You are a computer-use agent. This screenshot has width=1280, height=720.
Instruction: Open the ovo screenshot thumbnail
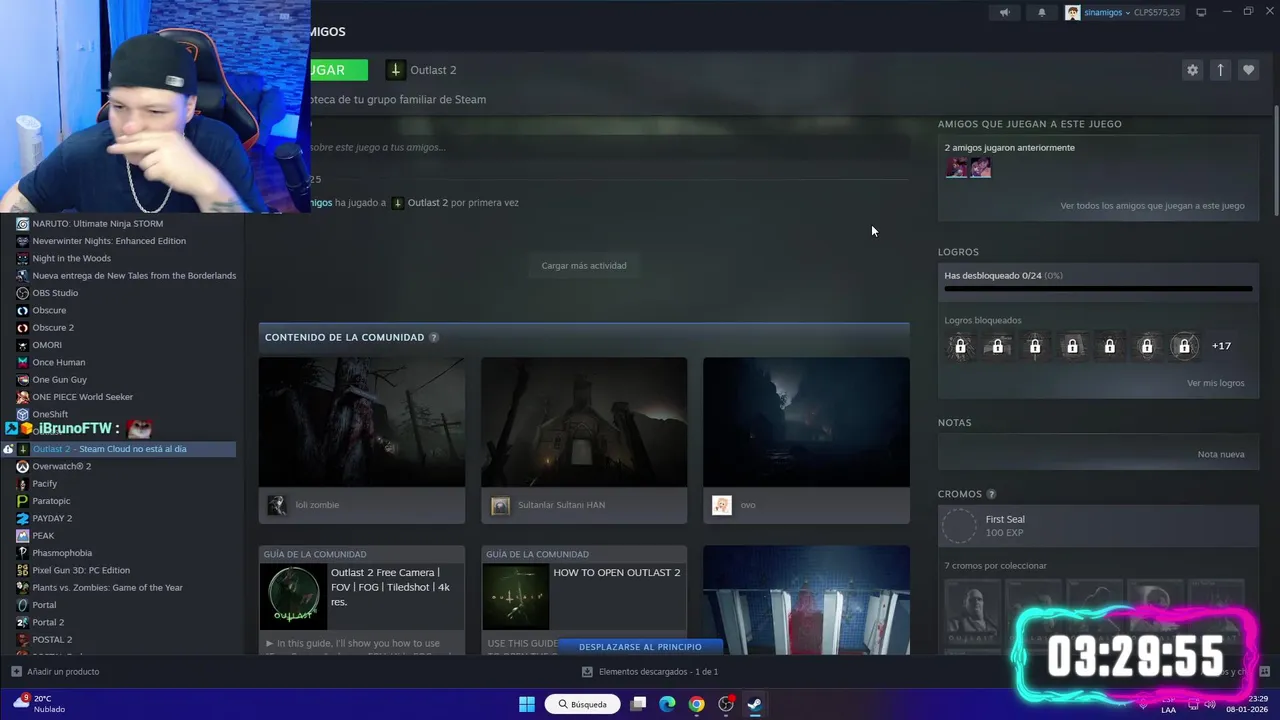coord(806,422)
